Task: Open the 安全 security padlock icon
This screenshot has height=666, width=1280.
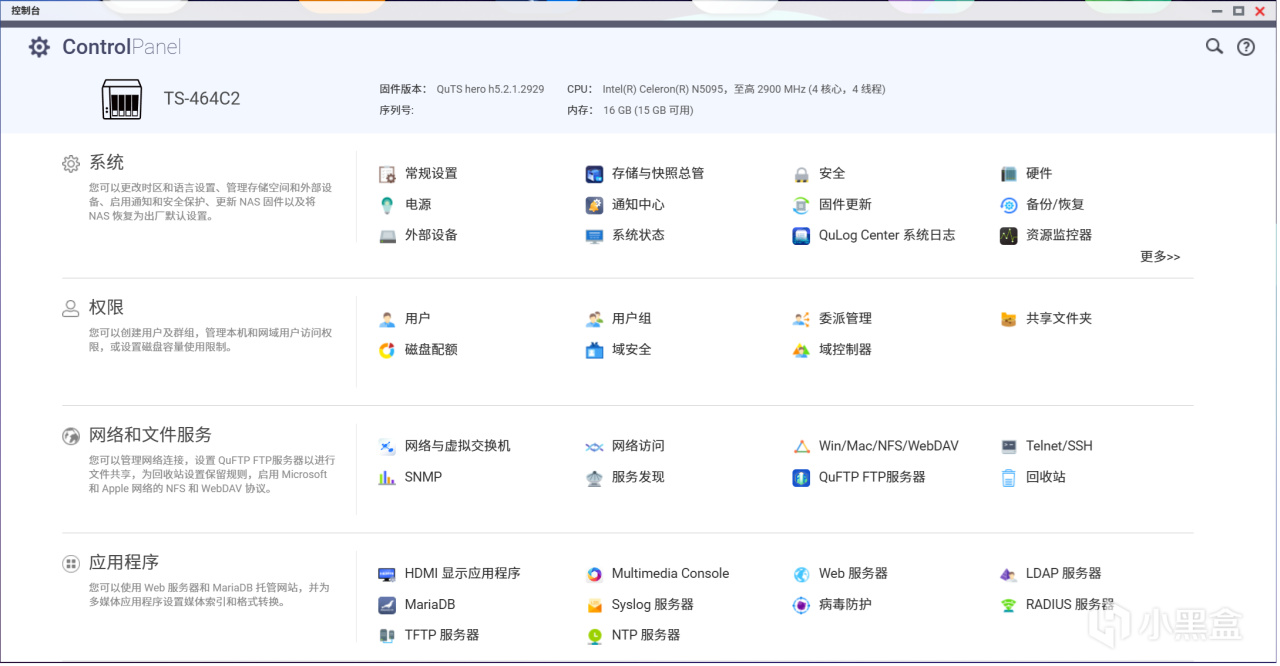Action: pyautogui.click(x=801, y=174)
